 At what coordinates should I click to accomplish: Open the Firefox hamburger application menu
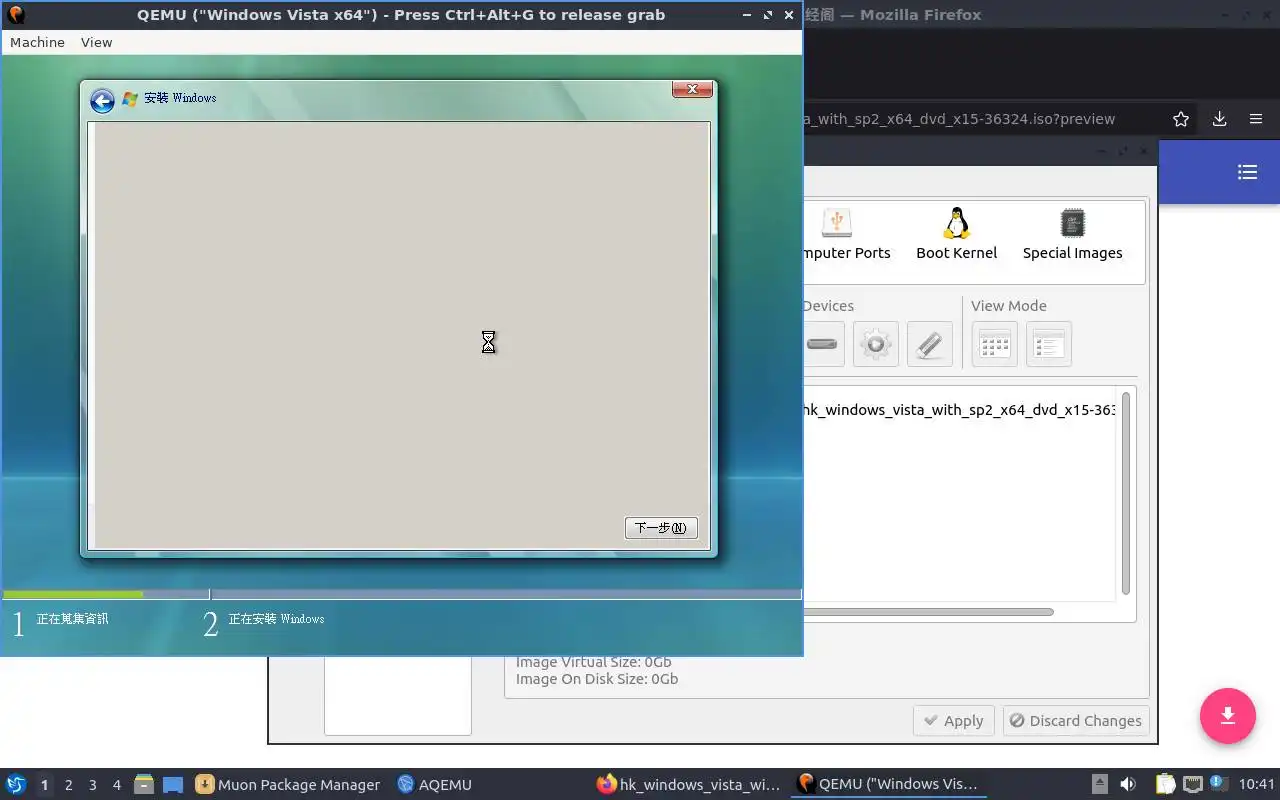click(x=1256, y=119)
